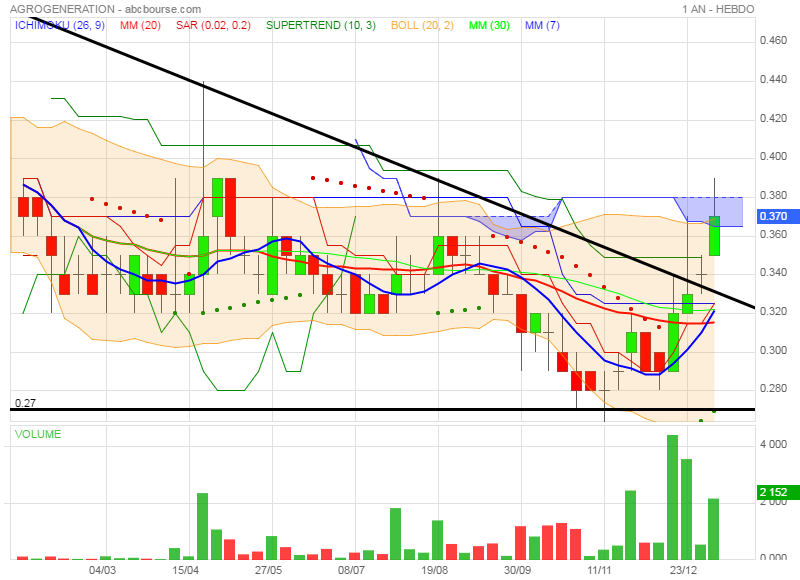
Task: Click the '1 AN - HEBDO' period label
Action: coord(718,9)
